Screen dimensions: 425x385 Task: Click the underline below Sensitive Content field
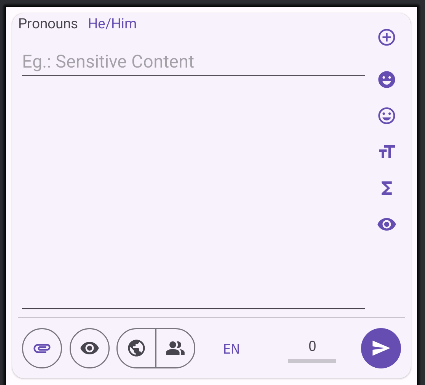pos(193,76)
